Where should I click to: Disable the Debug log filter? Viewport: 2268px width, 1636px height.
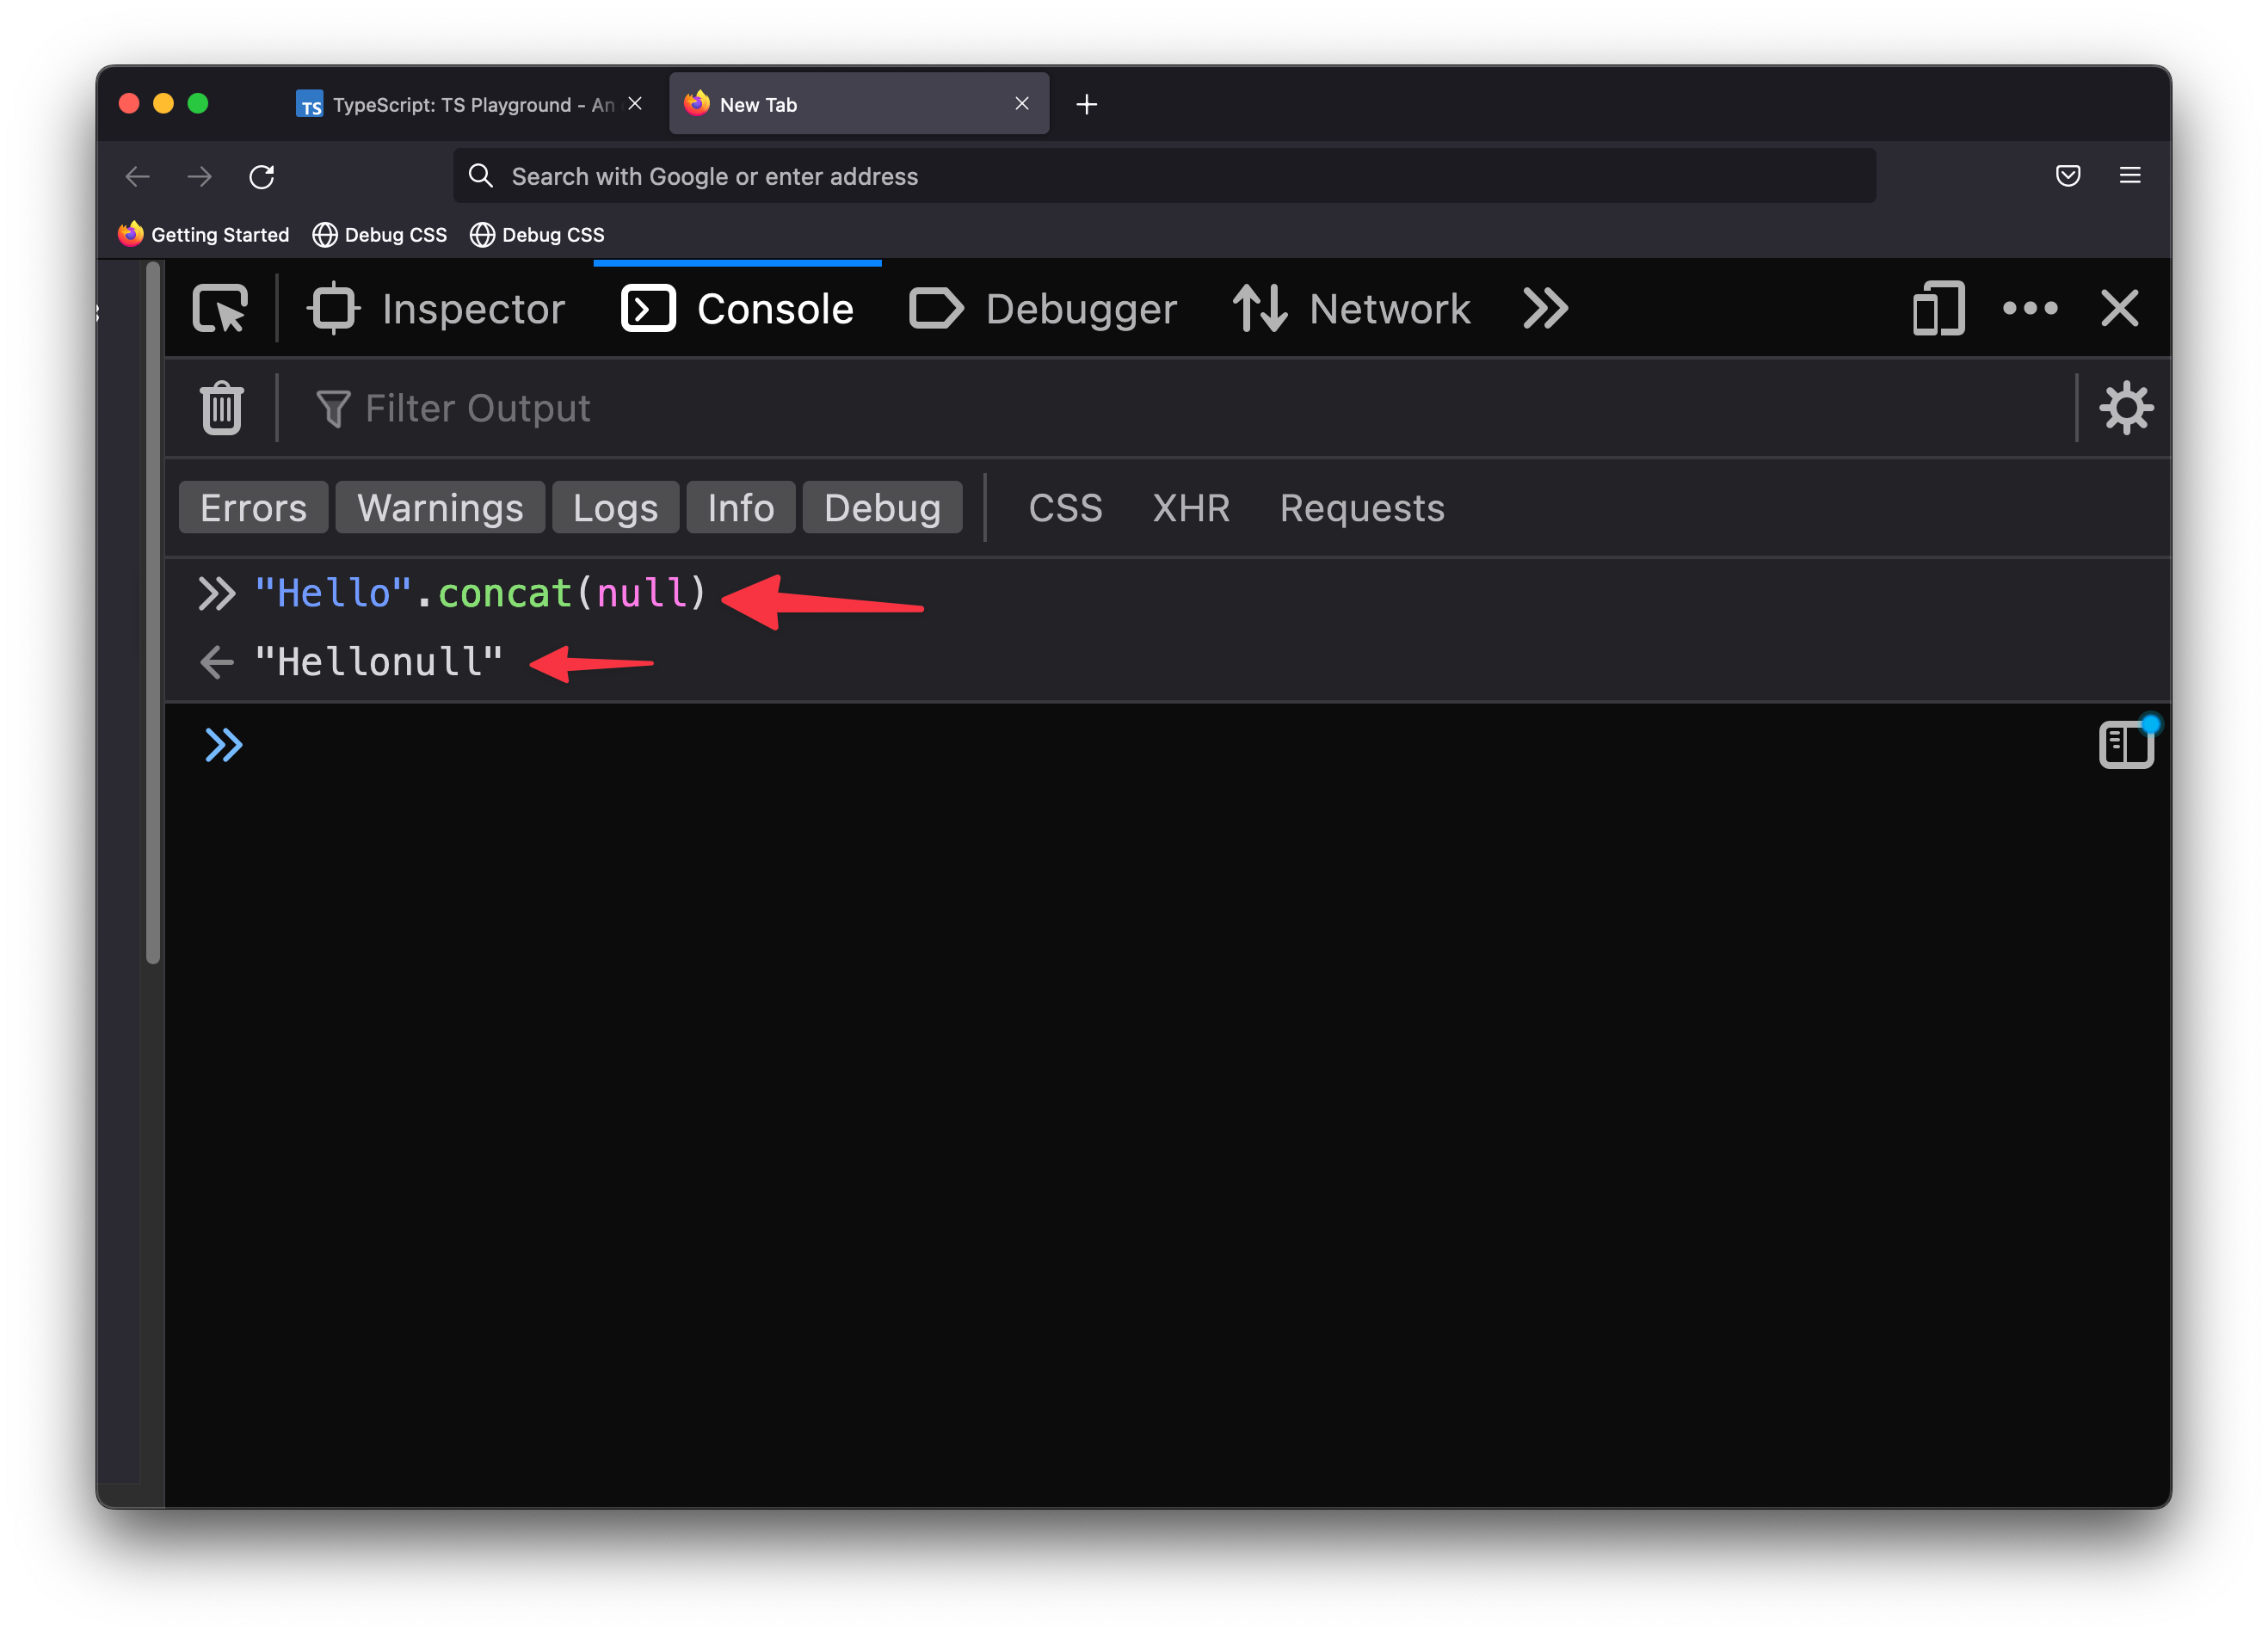pos(882,507)
